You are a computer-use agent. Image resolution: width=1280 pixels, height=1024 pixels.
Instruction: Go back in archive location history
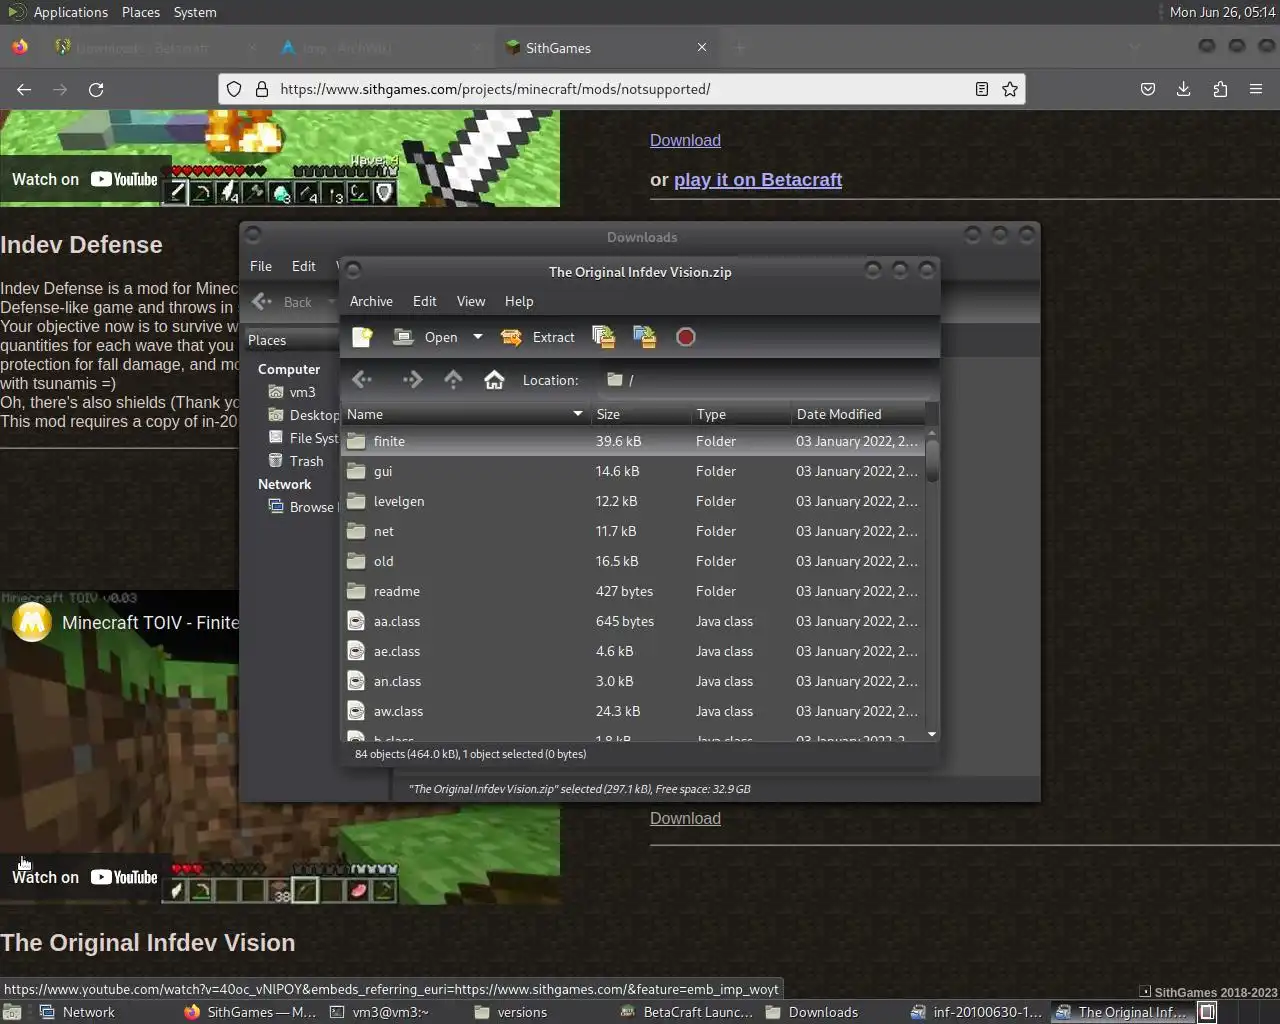coord(362,379)
